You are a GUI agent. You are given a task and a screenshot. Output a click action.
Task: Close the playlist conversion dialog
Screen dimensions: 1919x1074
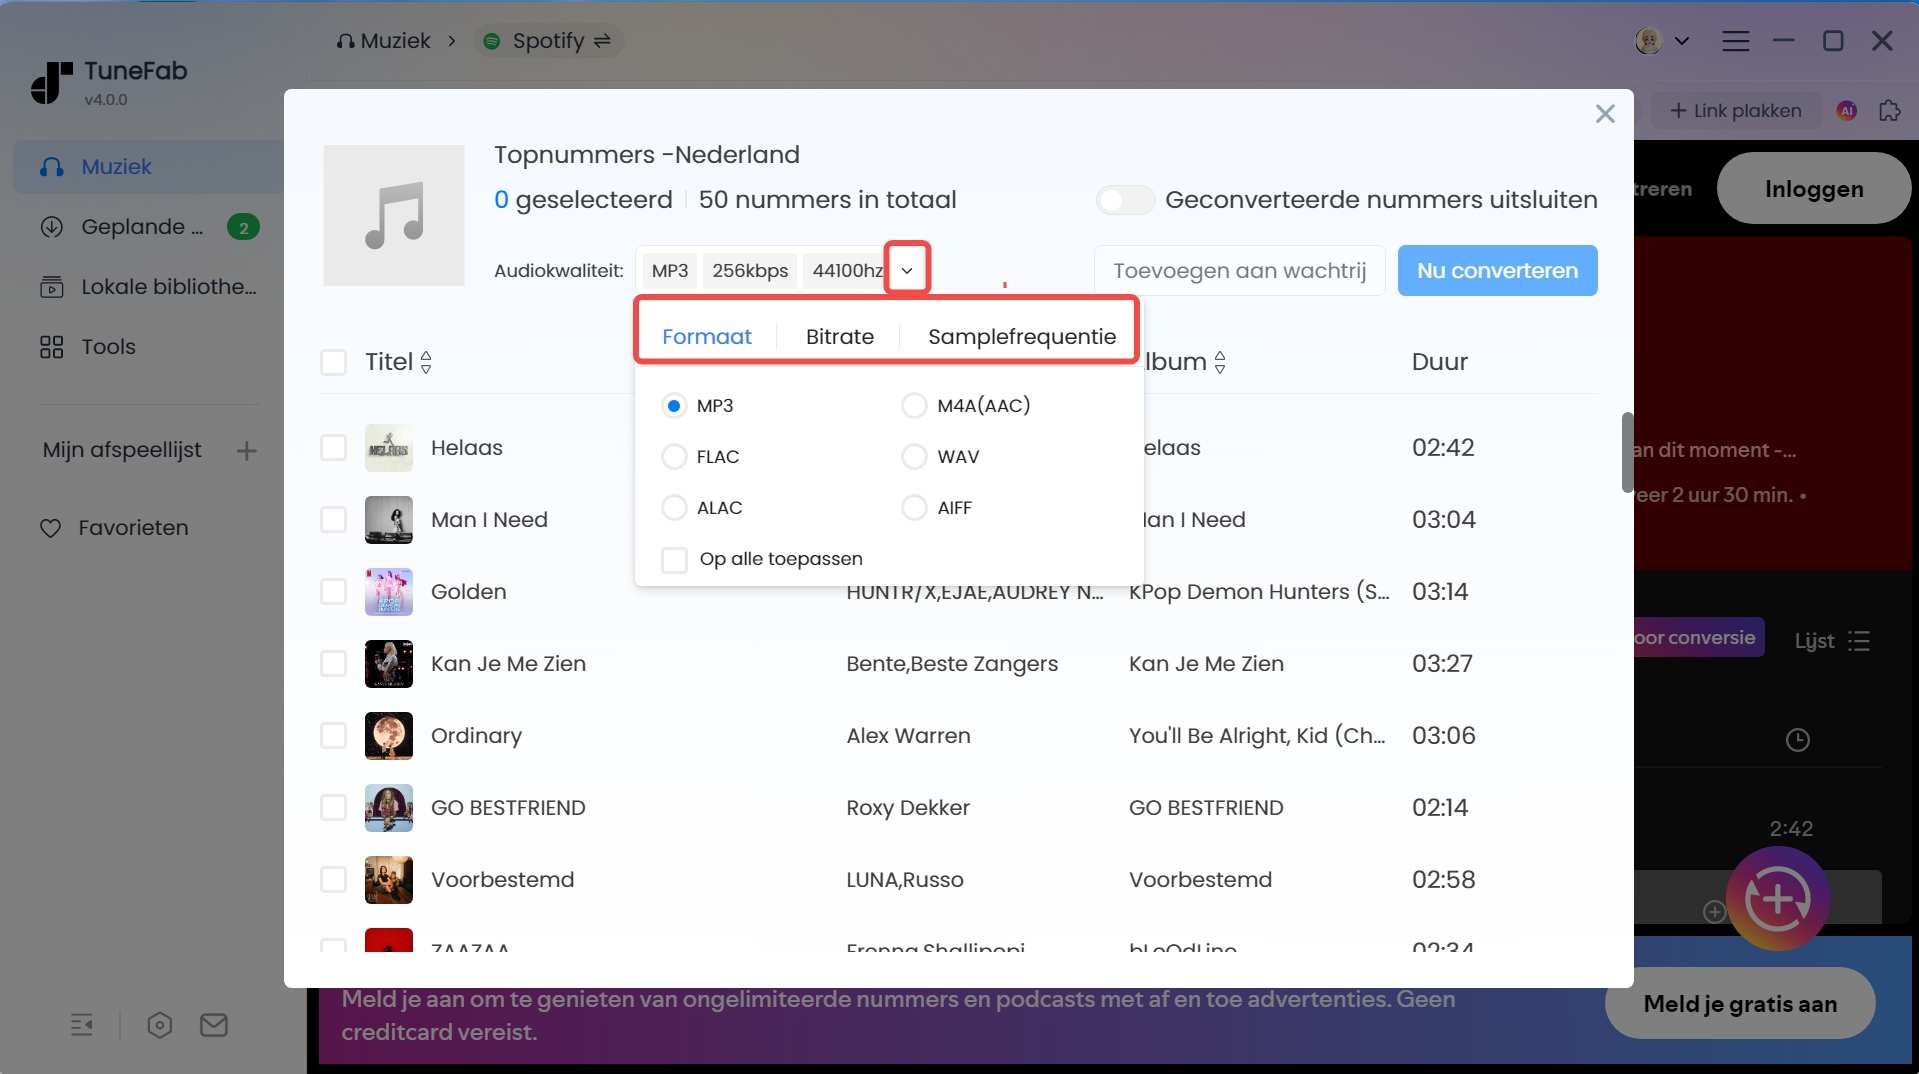coord(1604,114)
